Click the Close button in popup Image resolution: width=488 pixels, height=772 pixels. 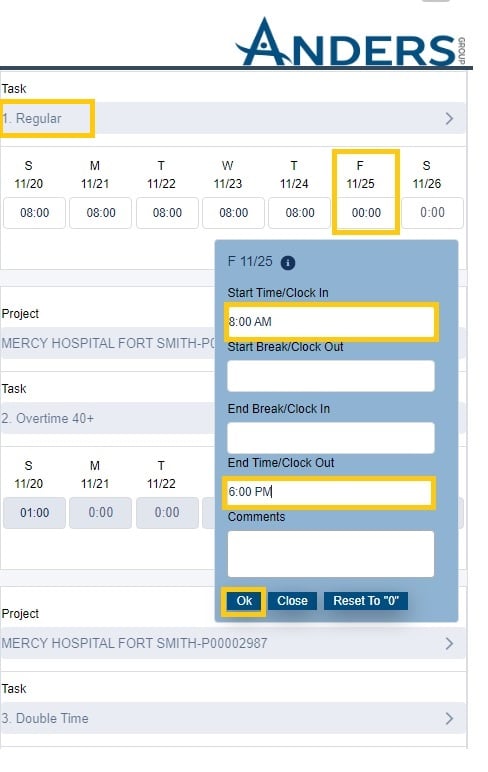point(292,601)
